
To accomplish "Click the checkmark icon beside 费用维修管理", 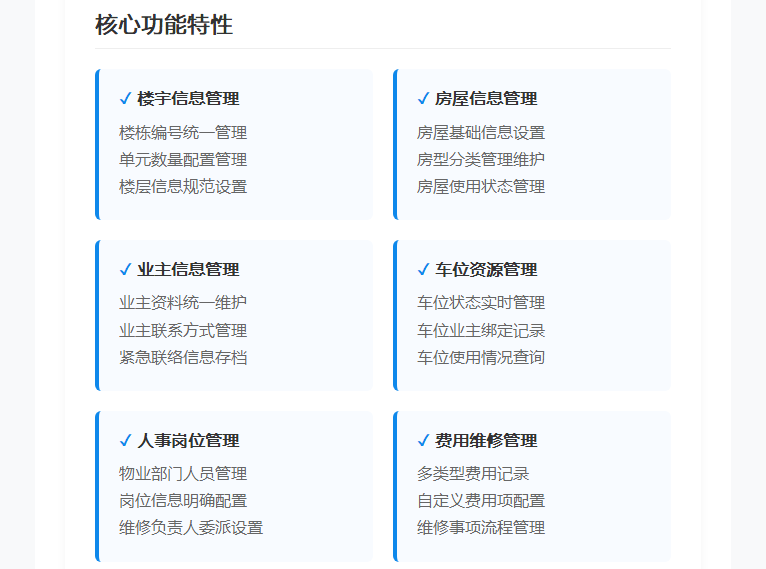I will [x=424, y=441].
